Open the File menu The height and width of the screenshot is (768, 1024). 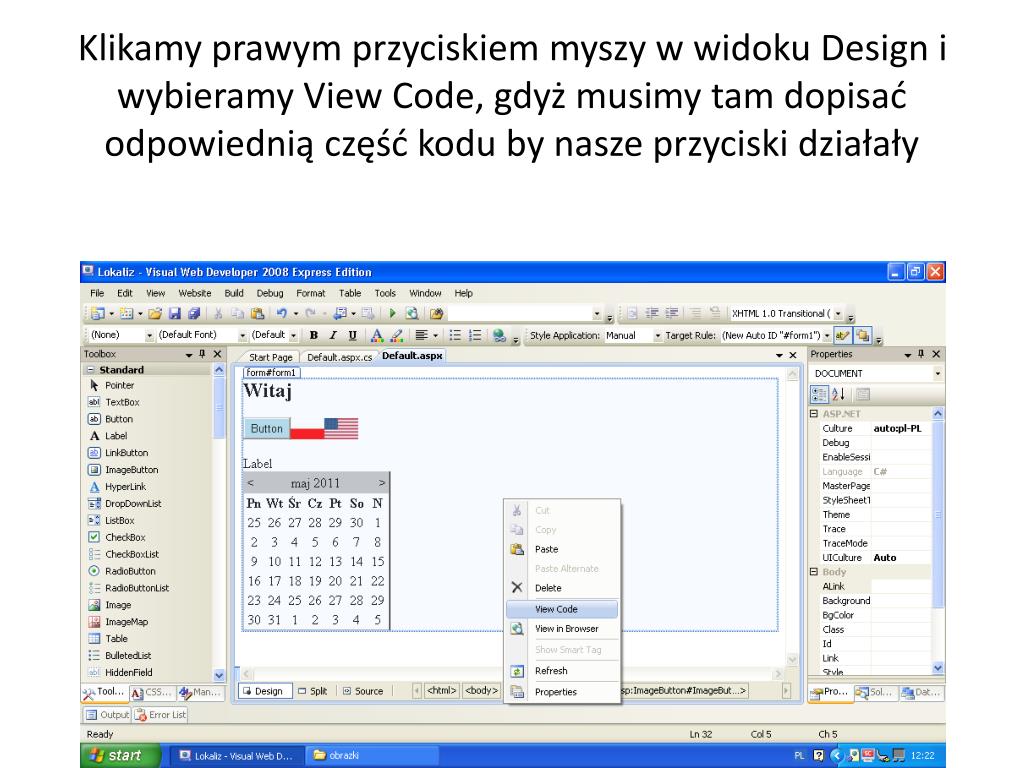pyautogui.click(x=97, y=293)
